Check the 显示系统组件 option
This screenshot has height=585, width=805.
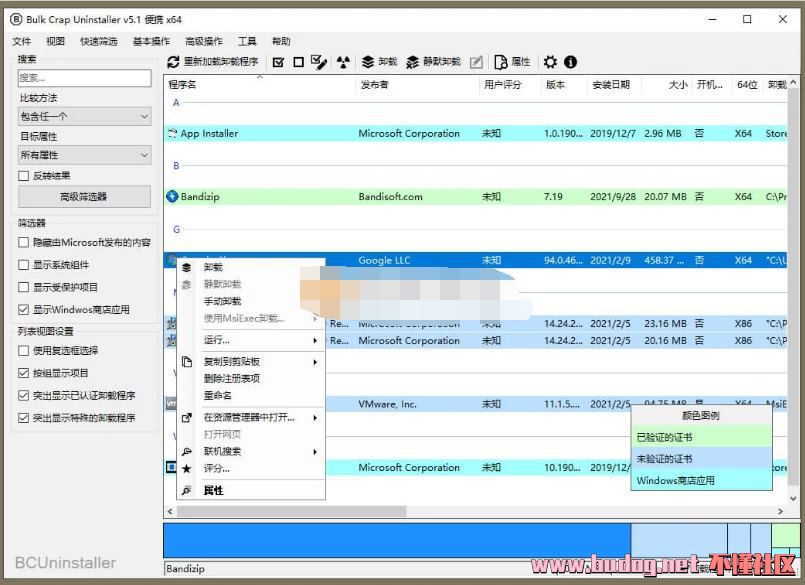pos(23,265)
